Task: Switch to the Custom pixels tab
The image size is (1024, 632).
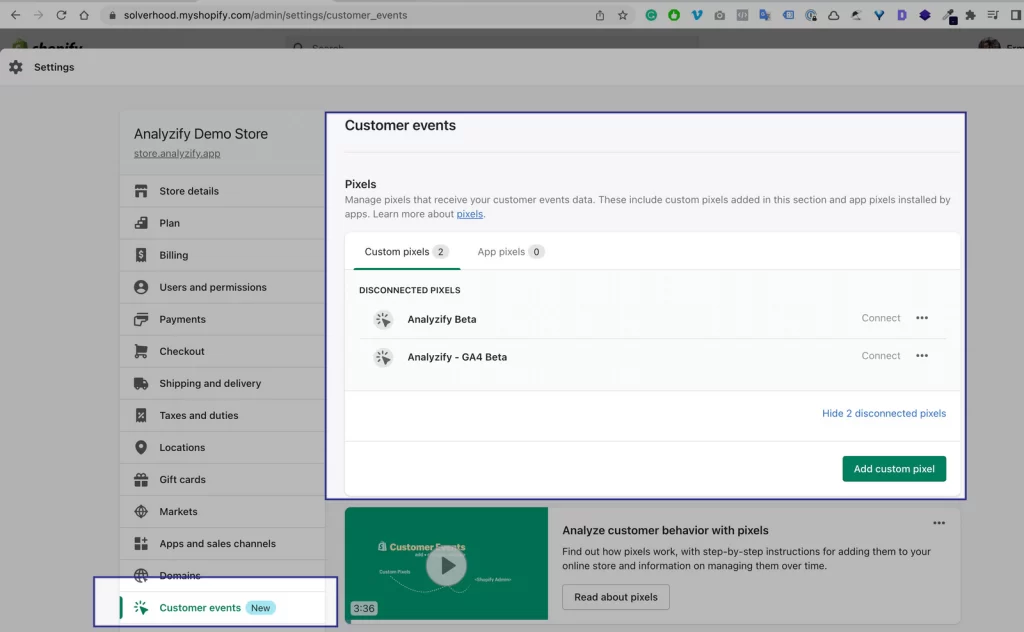Action: [406, 252]
